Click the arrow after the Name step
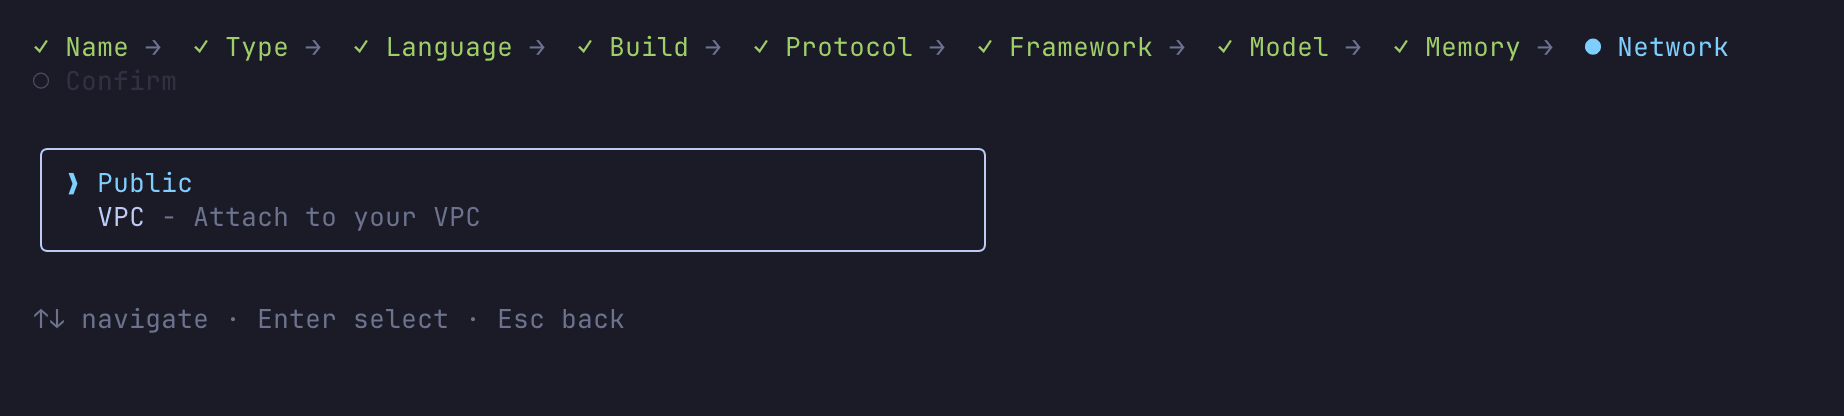This screenshot has height=416, width=1844. (153, 47)
